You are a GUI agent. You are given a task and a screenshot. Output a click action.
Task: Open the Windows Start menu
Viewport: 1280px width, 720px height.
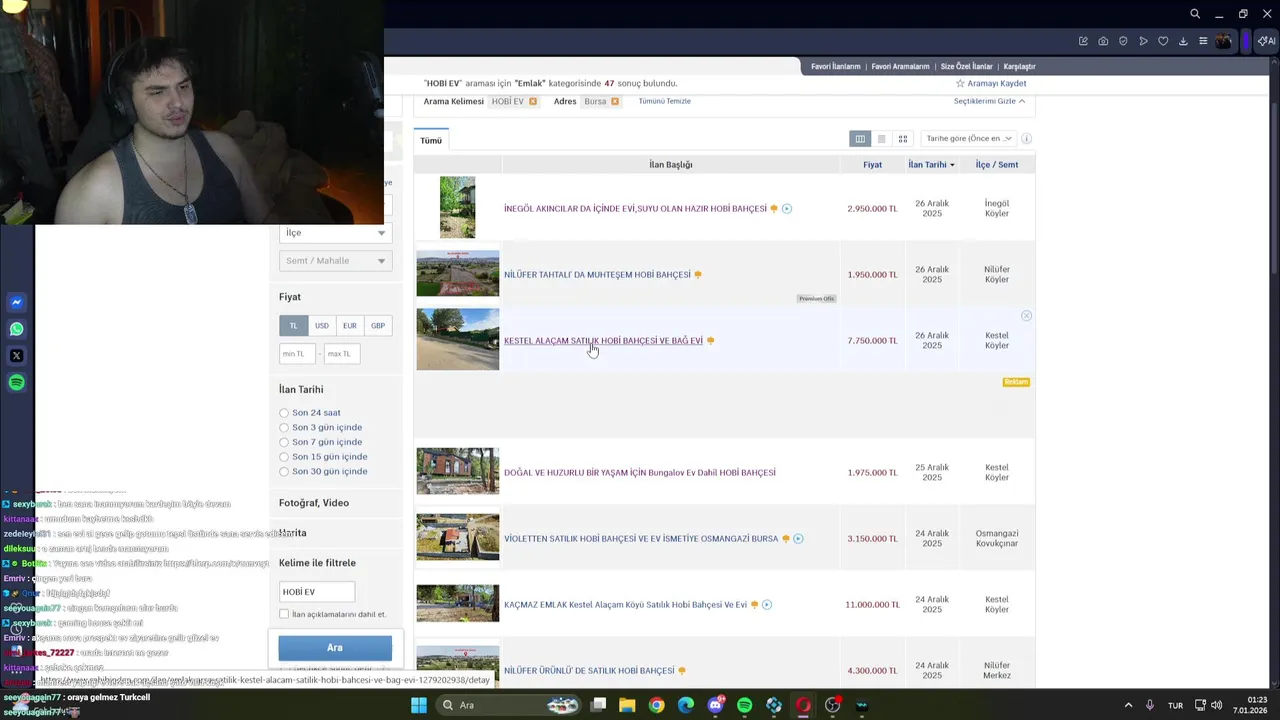coord(419,705)
